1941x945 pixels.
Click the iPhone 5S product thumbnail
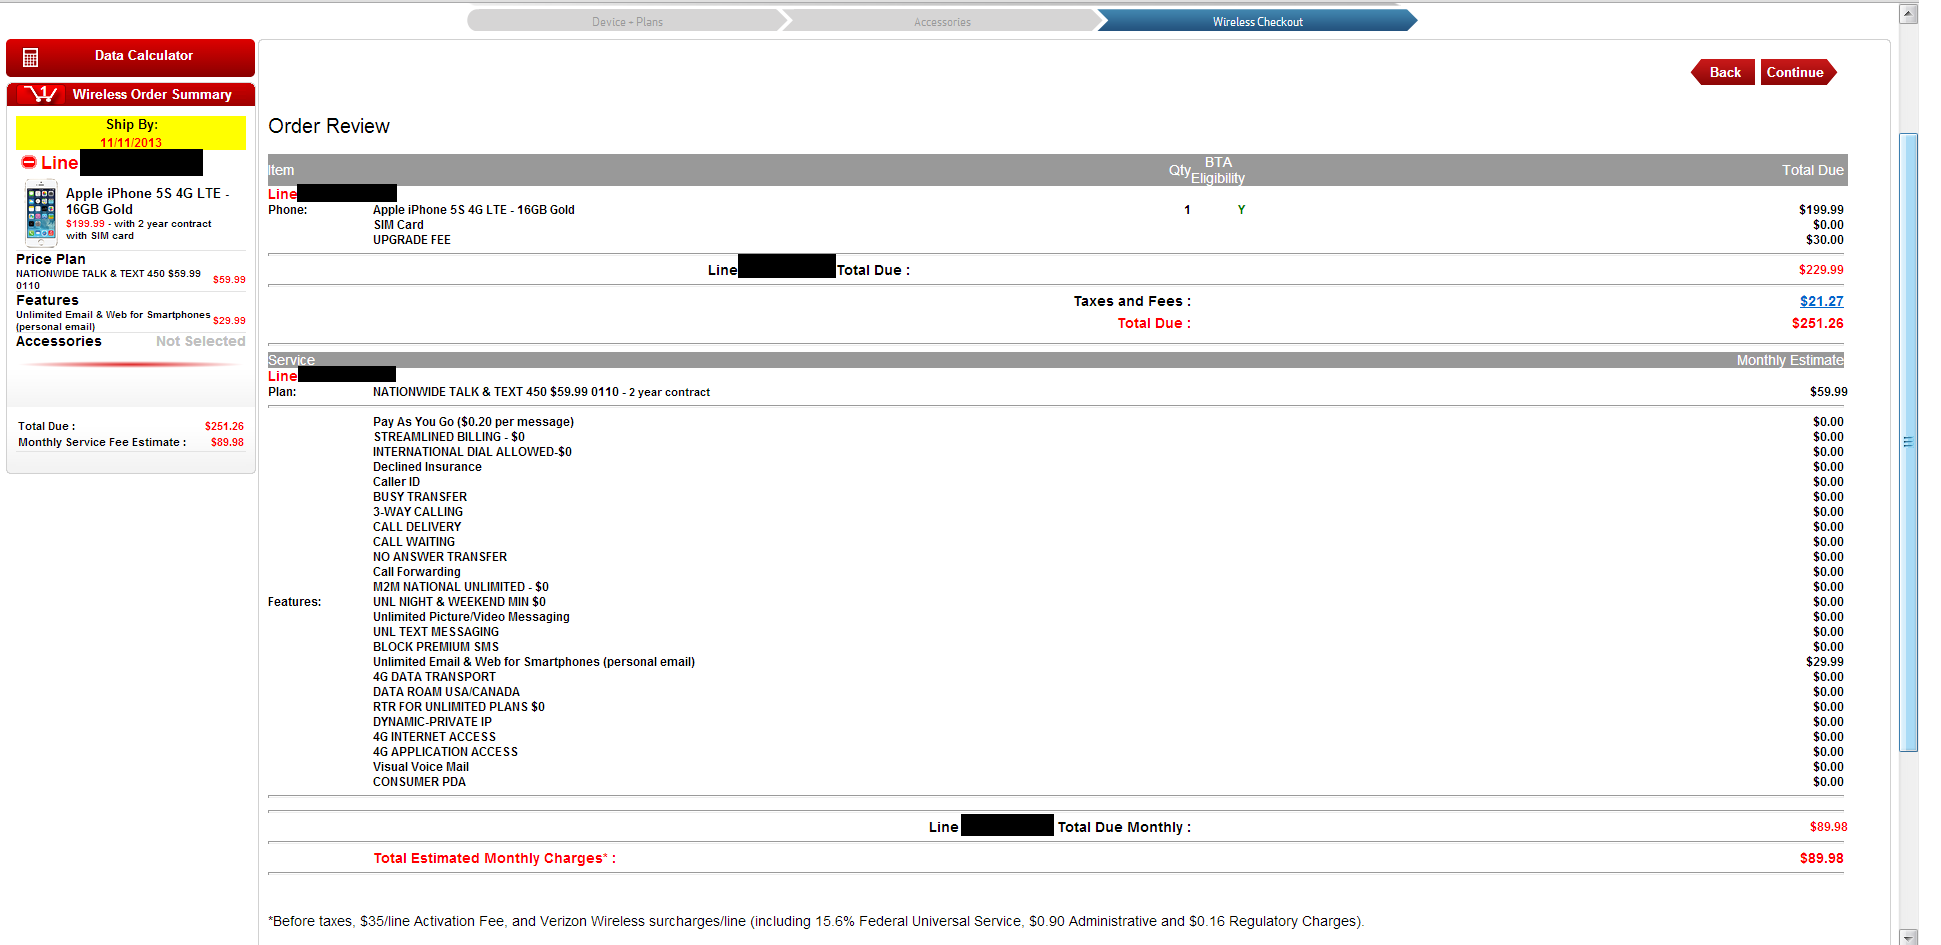tap(41, 213)
